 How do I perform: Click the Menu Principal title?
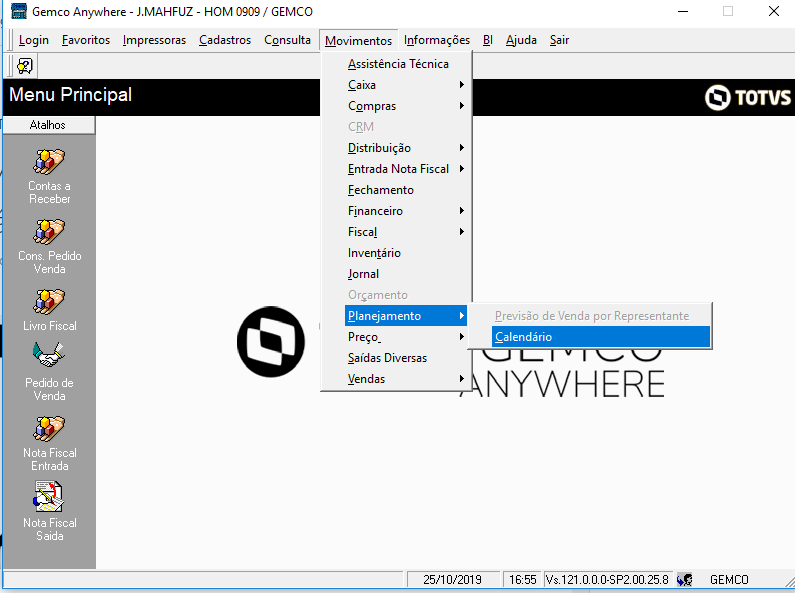click(70, 95)
